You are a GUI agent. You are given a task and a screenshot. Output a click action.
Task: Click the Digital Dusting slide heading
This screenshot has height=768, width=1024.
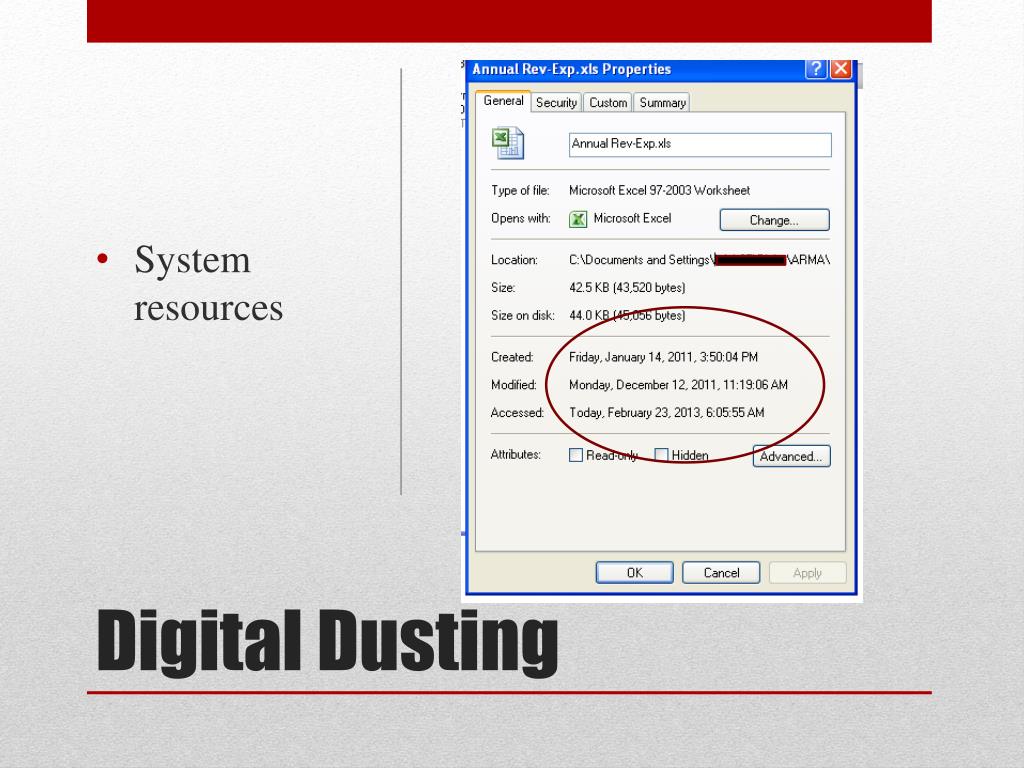tap(327, 641)
